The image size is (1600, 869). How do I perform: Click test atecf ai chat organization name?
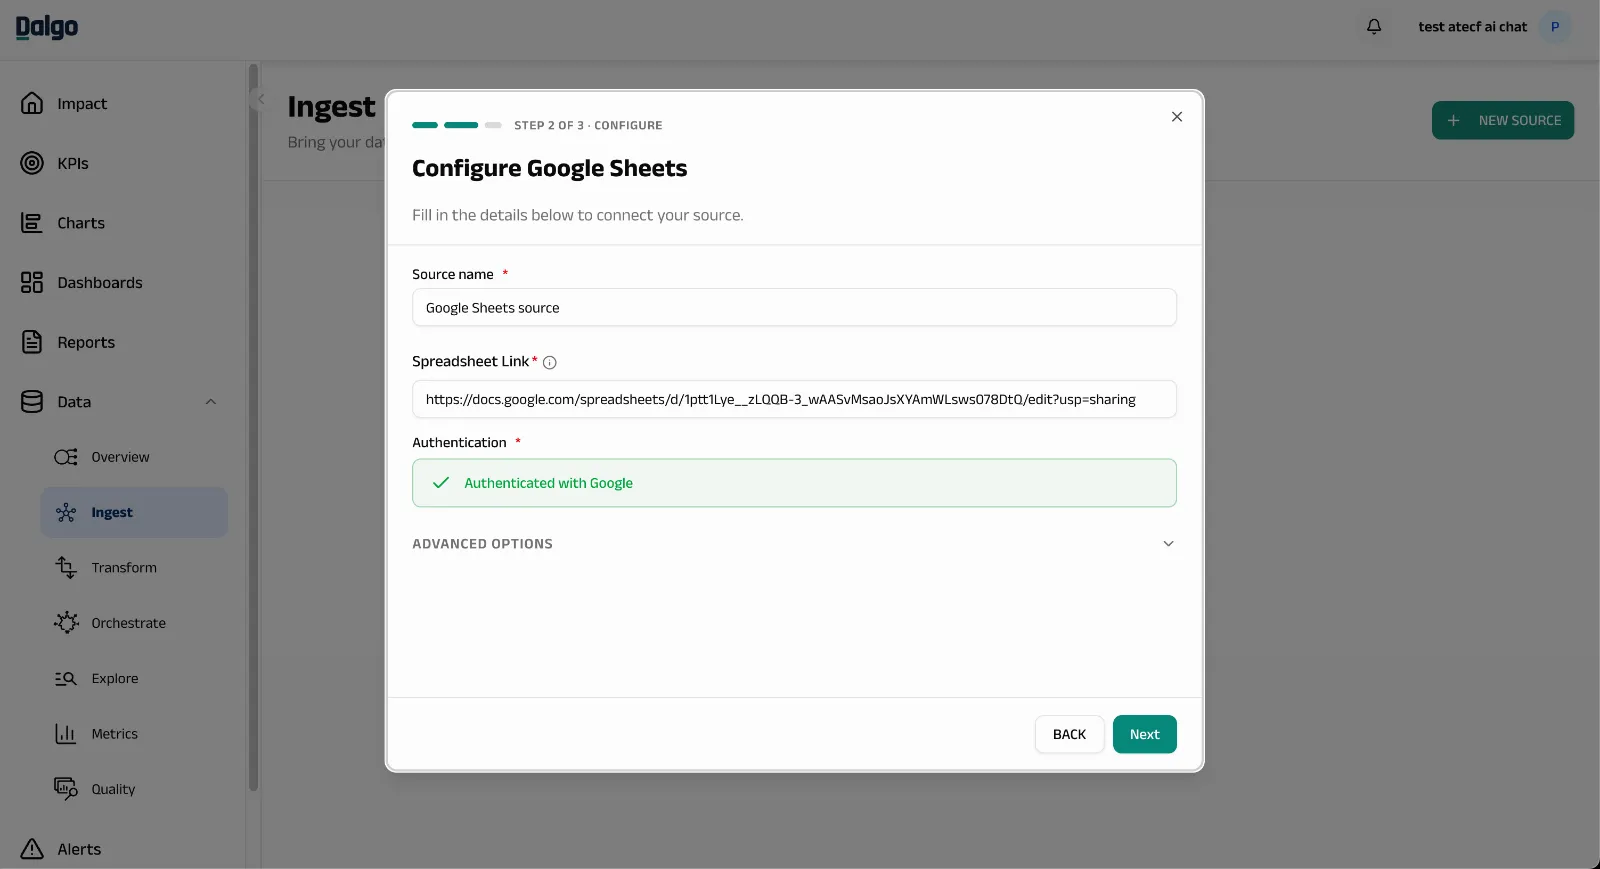[x=1472, y=27]
